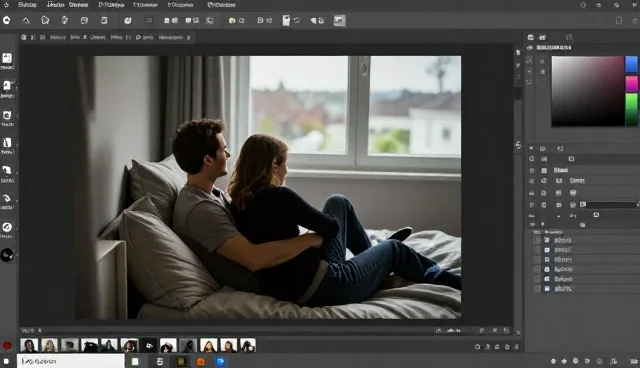
Task: Click the couple photo on the canvas
Action: pyautogui.click(x=268, y=187)
